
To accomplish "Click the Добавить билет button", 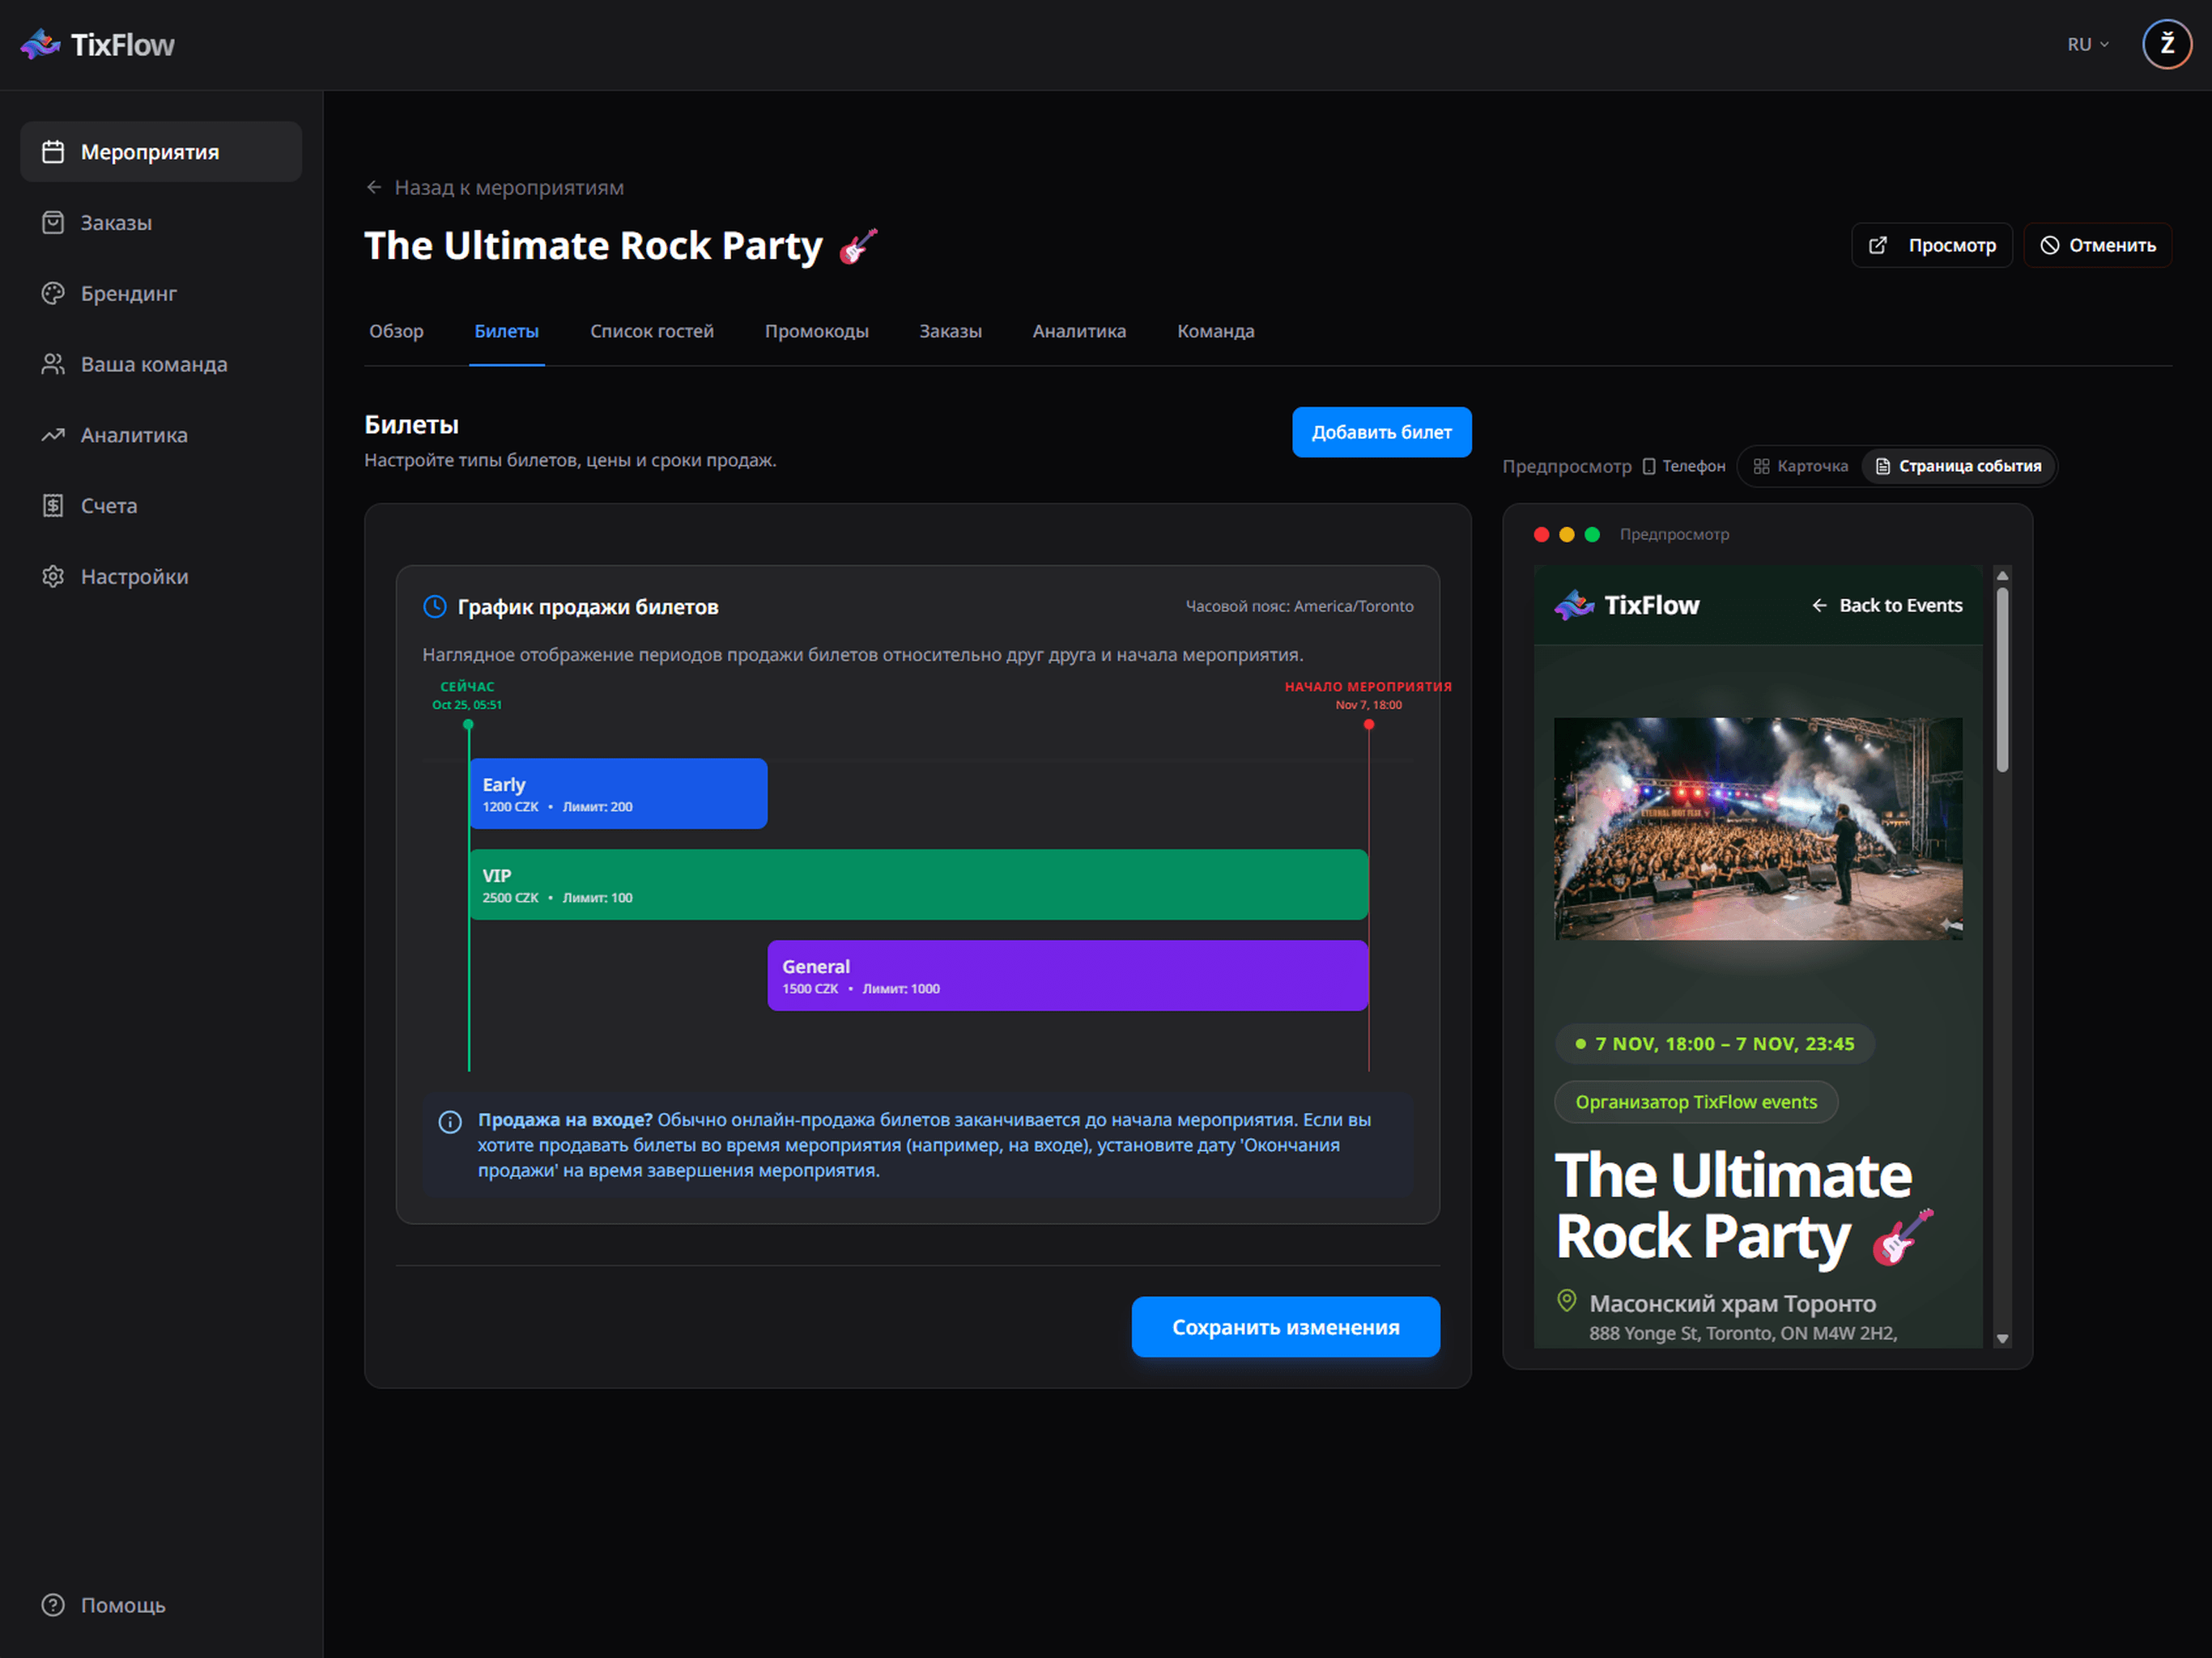I will (1381, 433).
